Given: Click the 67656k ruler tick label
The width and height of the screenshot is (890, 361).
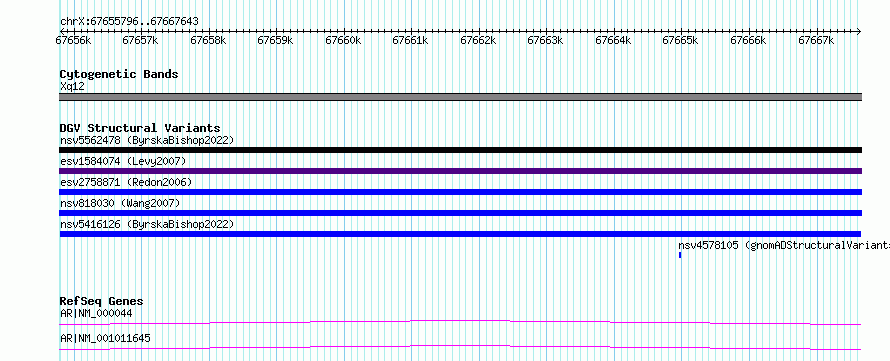Looking at the screenshot, I should coord(73,40).
